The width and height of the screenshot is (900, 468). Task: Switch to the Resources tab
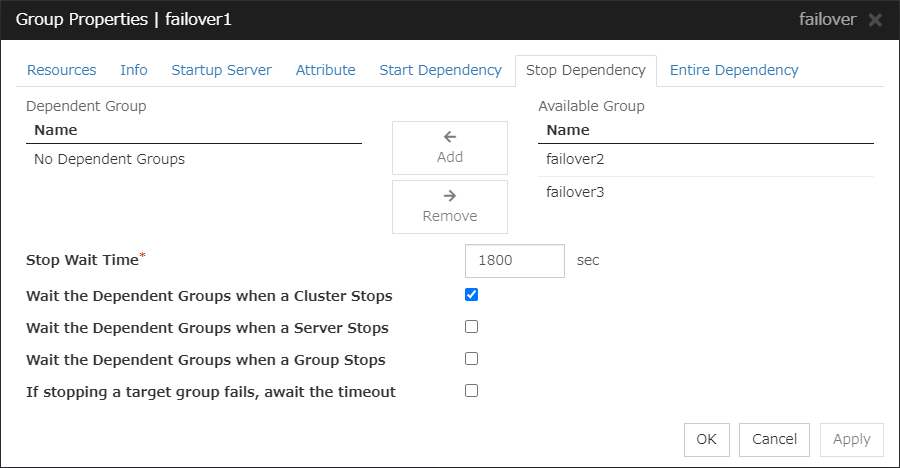pyautogui.click(x=62, y=70)
